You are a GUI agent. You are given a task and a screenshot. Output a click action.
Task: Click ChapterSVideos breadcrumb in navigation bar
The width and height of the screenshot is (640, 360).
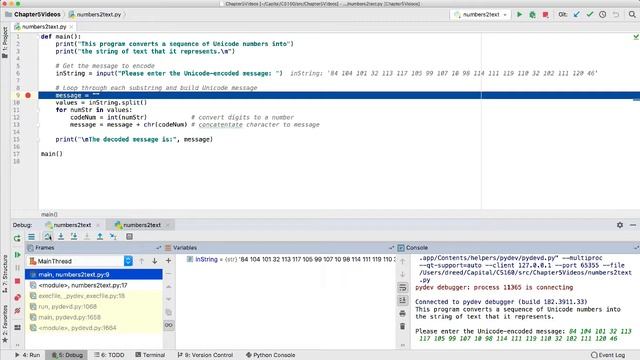[x=33, y=14]
